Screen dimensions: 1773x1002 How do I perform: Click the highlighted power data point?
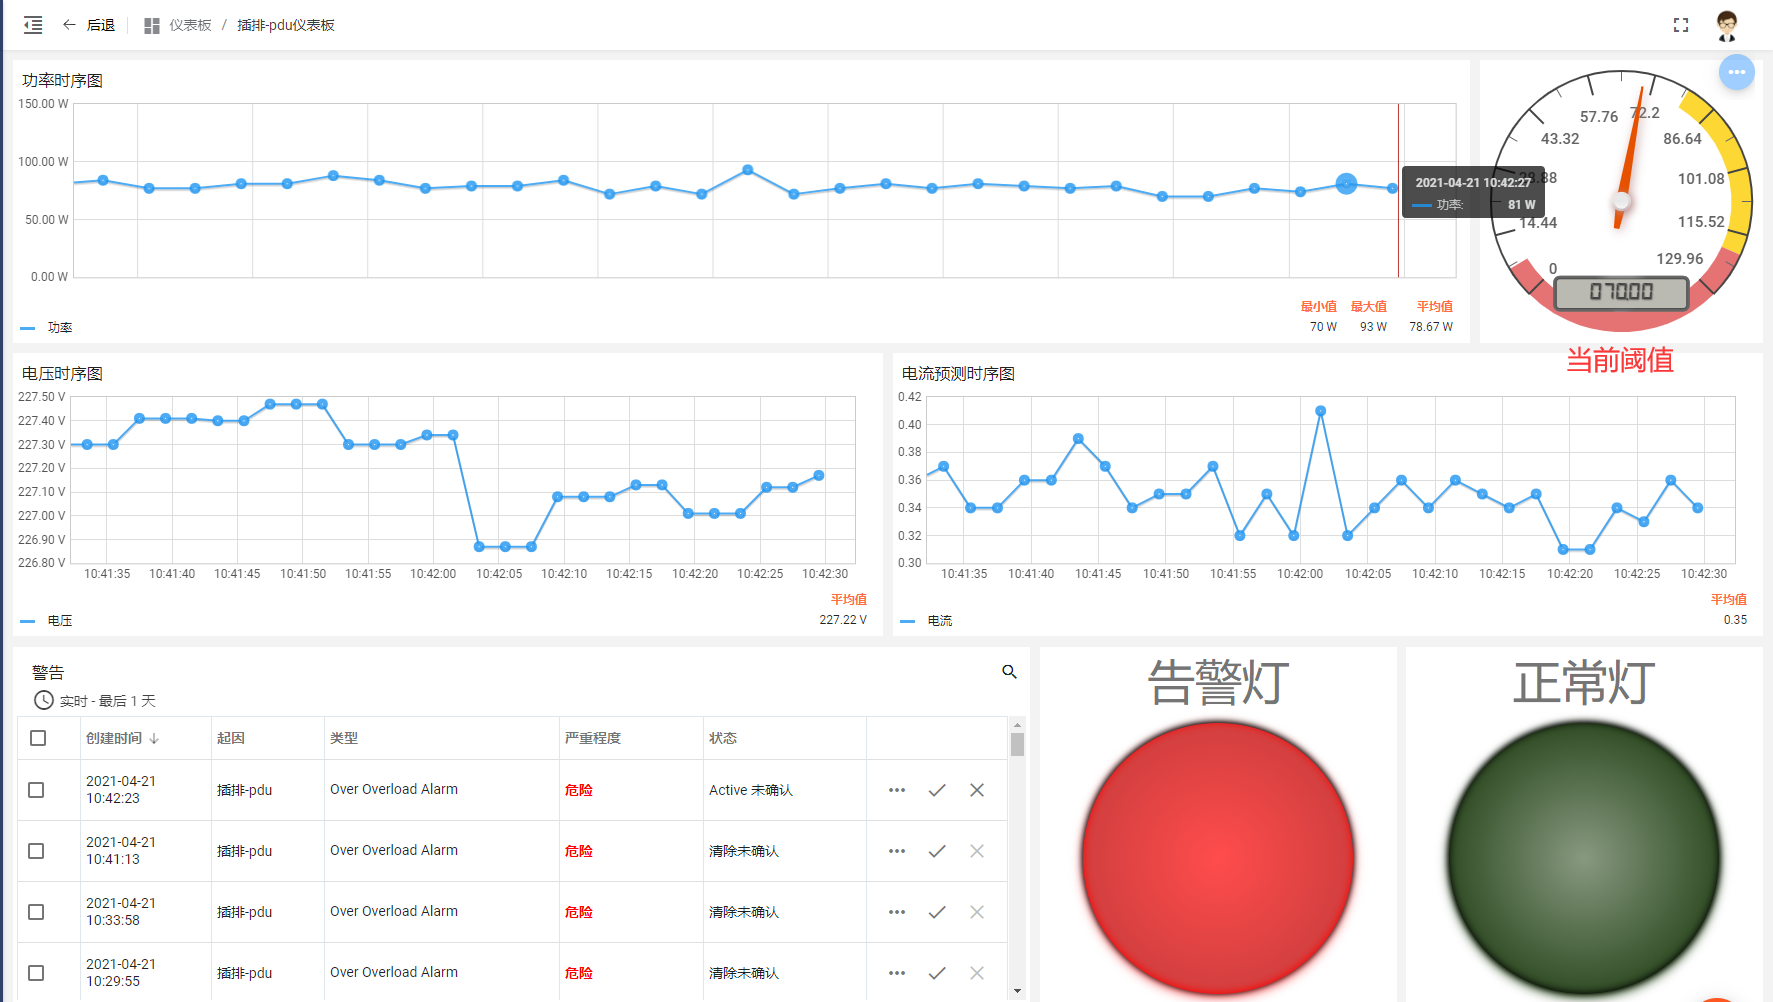1346,184
